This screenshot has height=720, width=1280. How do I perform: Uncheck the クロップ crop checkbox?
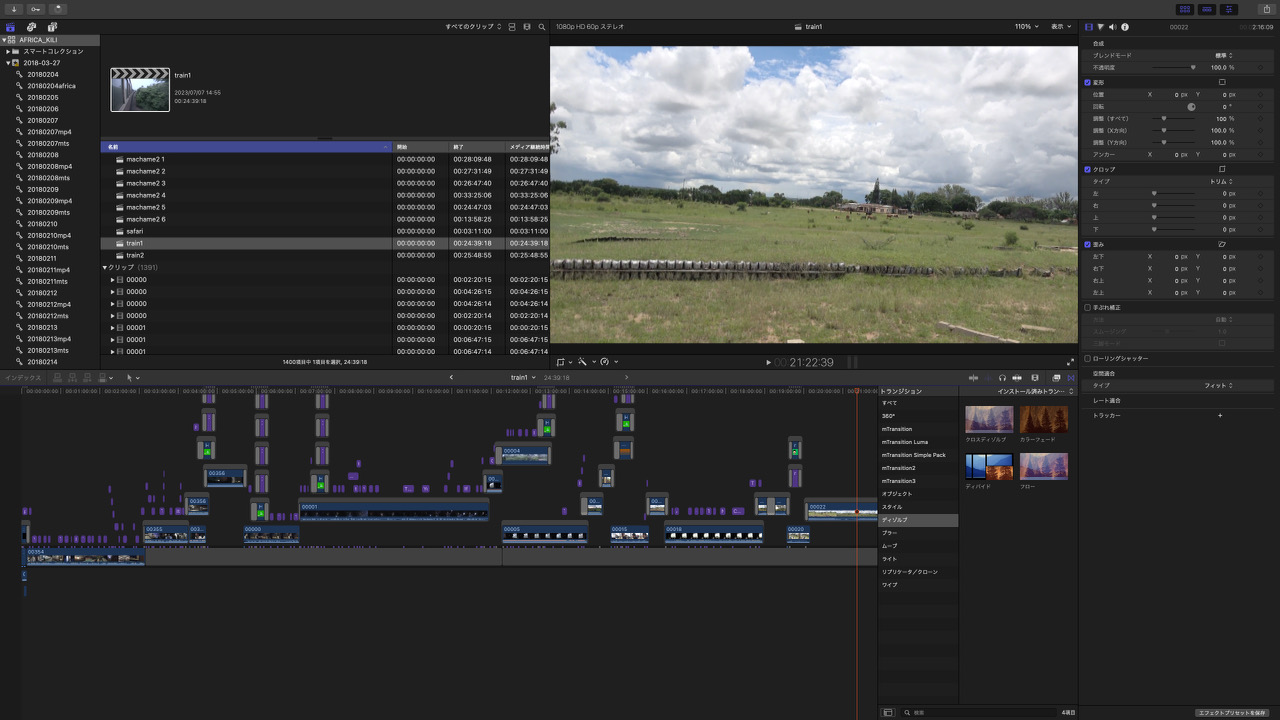[x=1088, y=169]
